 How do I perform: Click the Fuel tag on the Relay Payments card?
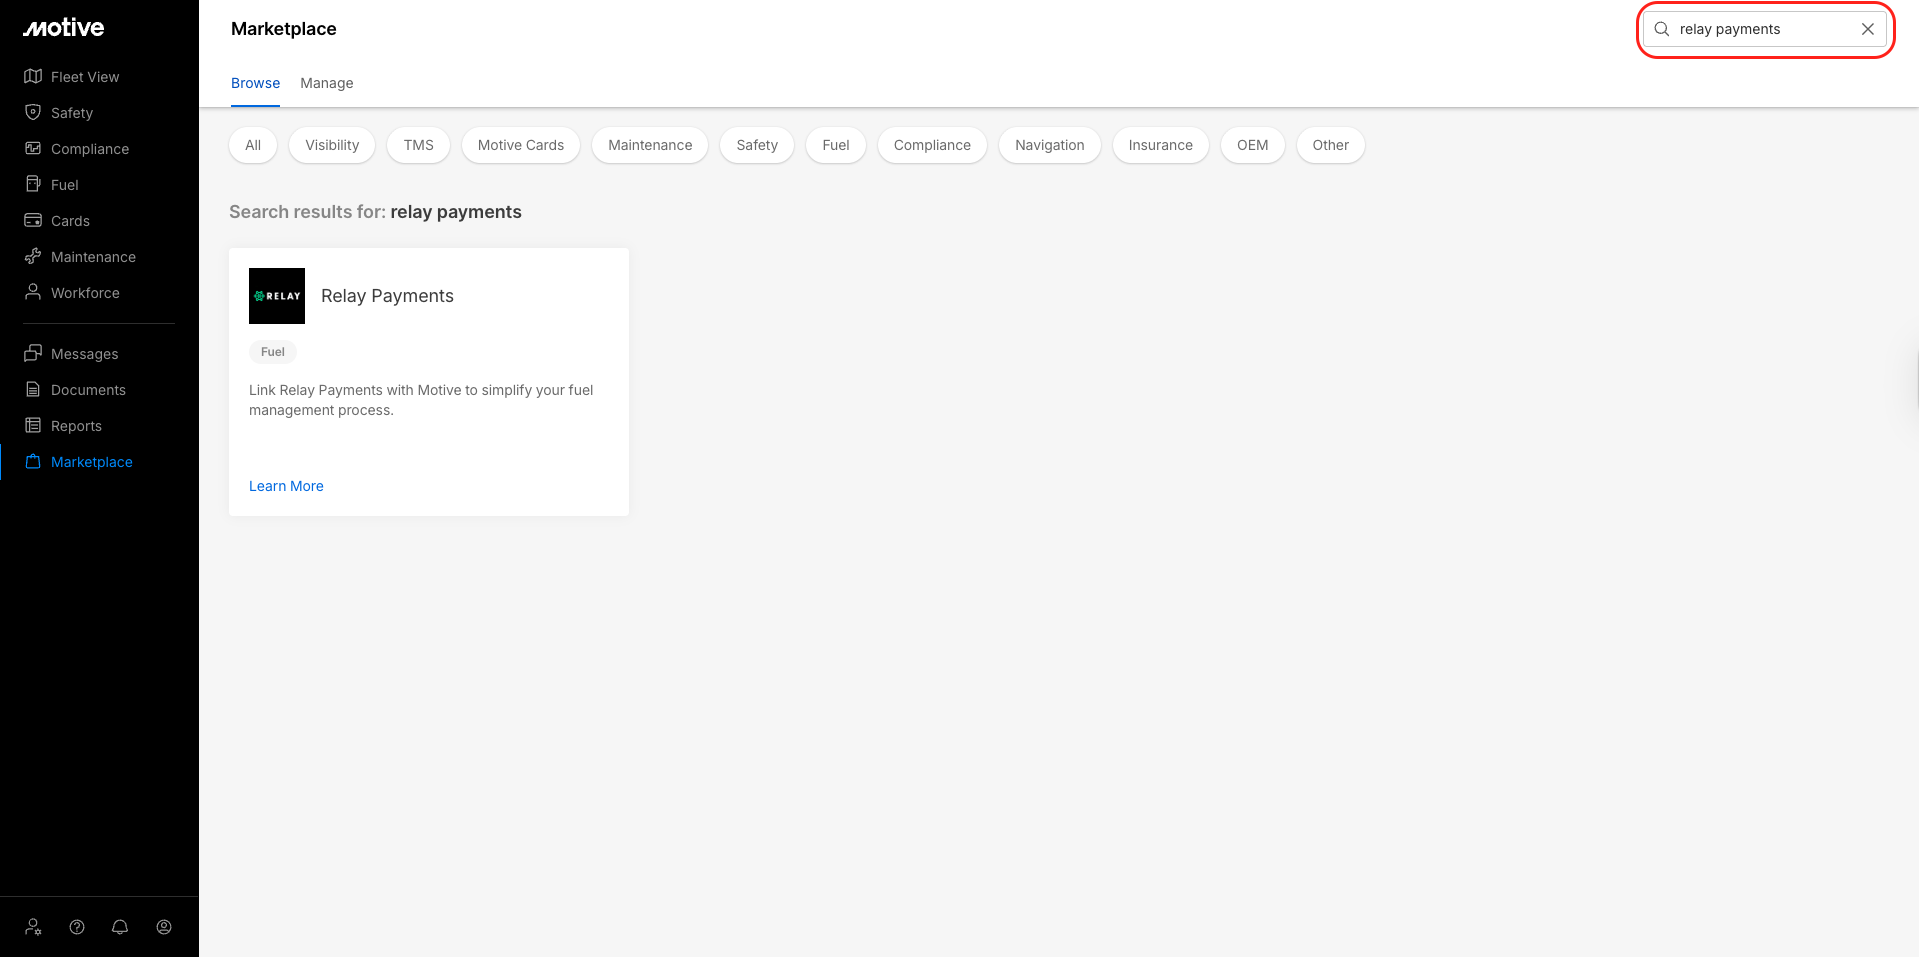tap(273, 352)
